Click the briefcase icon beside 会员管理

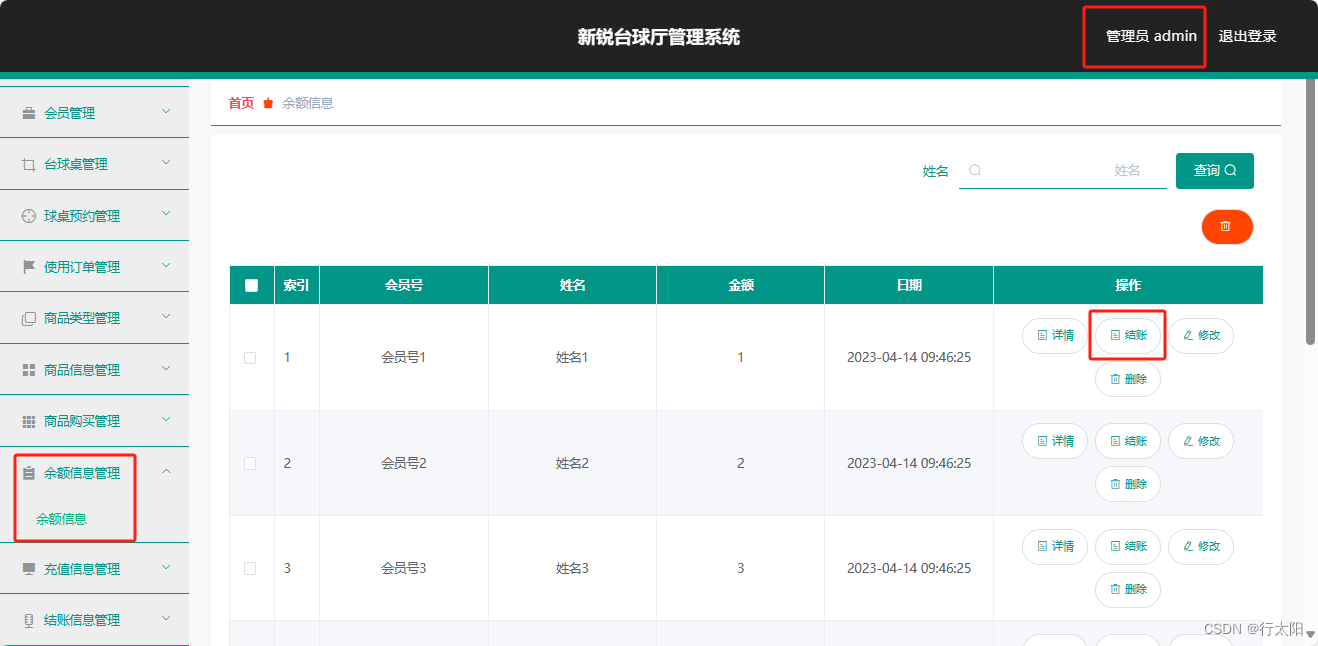[29, 113]
